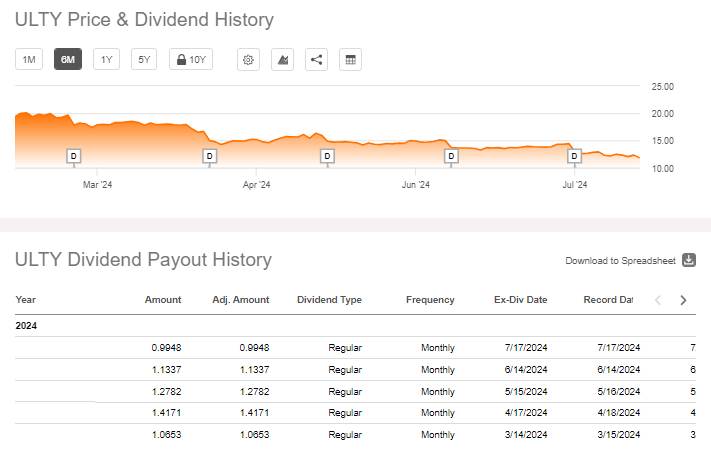
Task: Click the Apr '24 axis label
Action: pyautogui.click(x=256, y=185)
